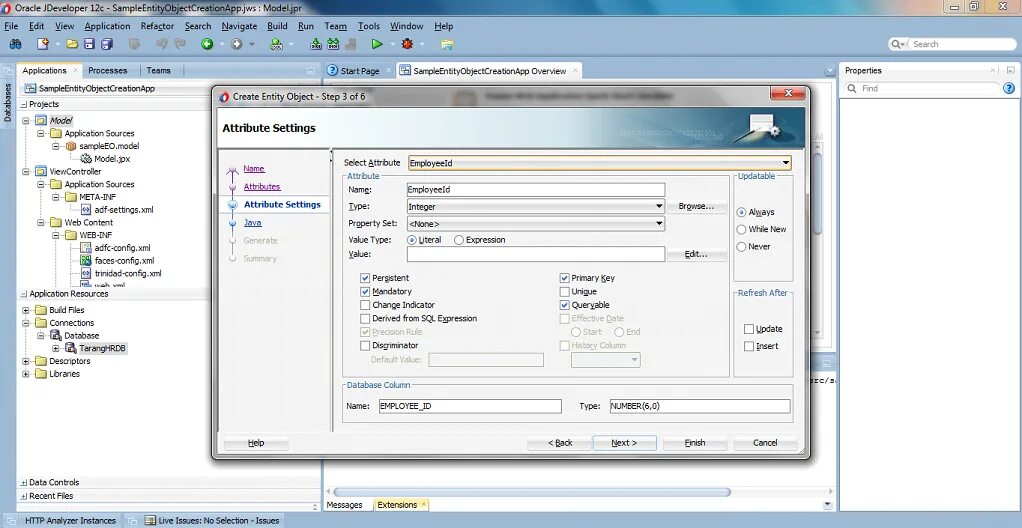This screenshot has height=528, width=1022.
Task: Click the Databases vertical side tab
Action: [x=7, y=102]
